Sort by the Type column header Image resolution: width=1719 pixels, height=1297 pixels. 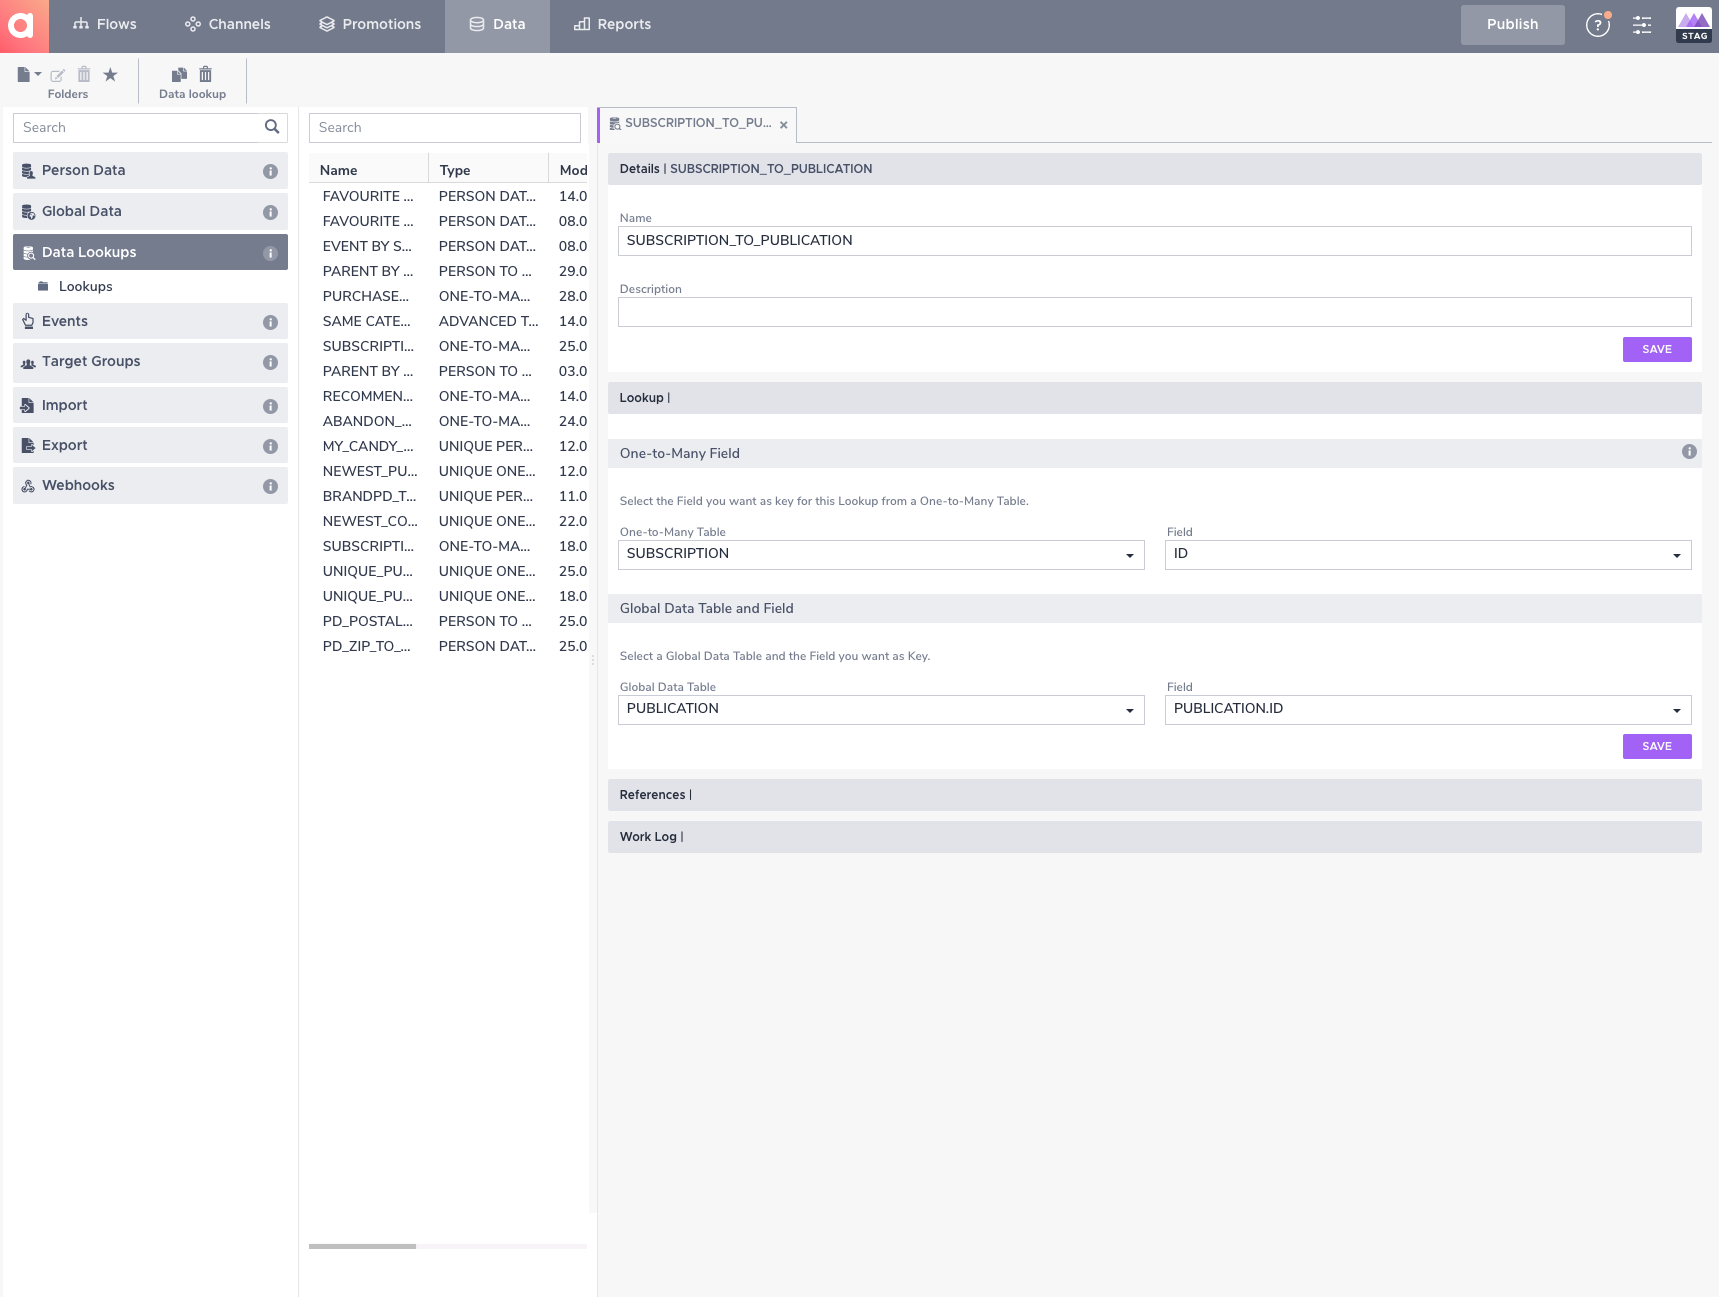[488, 171]
